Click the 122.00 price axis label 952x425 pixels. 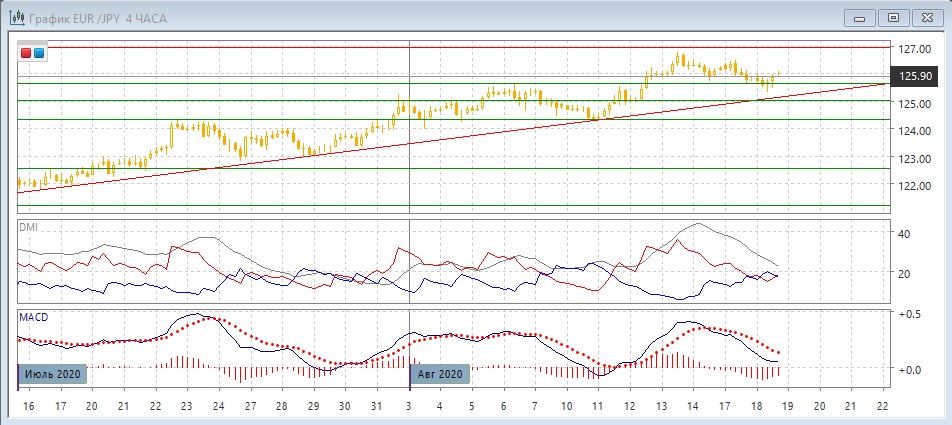tap(915, 186)
